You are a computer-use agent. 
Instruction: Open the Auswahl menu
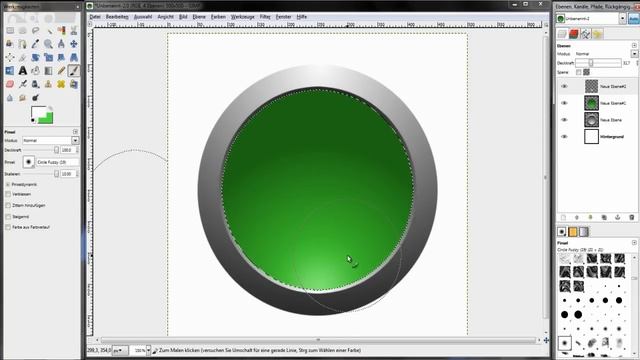(x=143, y=17)
